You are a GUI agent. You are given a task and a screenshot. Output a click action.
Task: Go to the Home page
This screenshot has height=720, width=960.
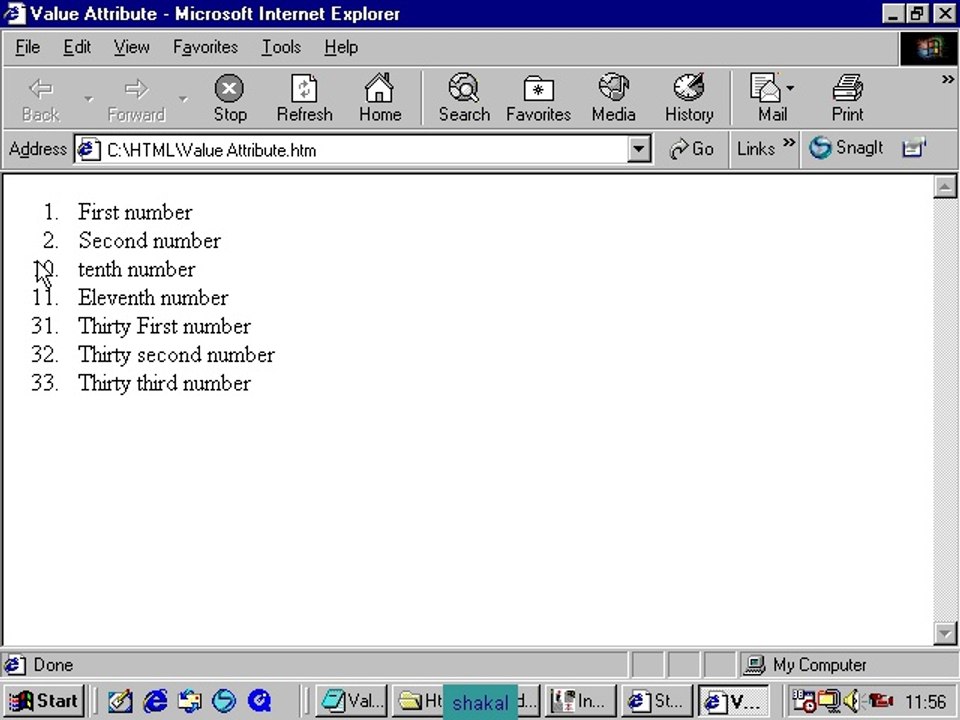[x=380, y=99]
